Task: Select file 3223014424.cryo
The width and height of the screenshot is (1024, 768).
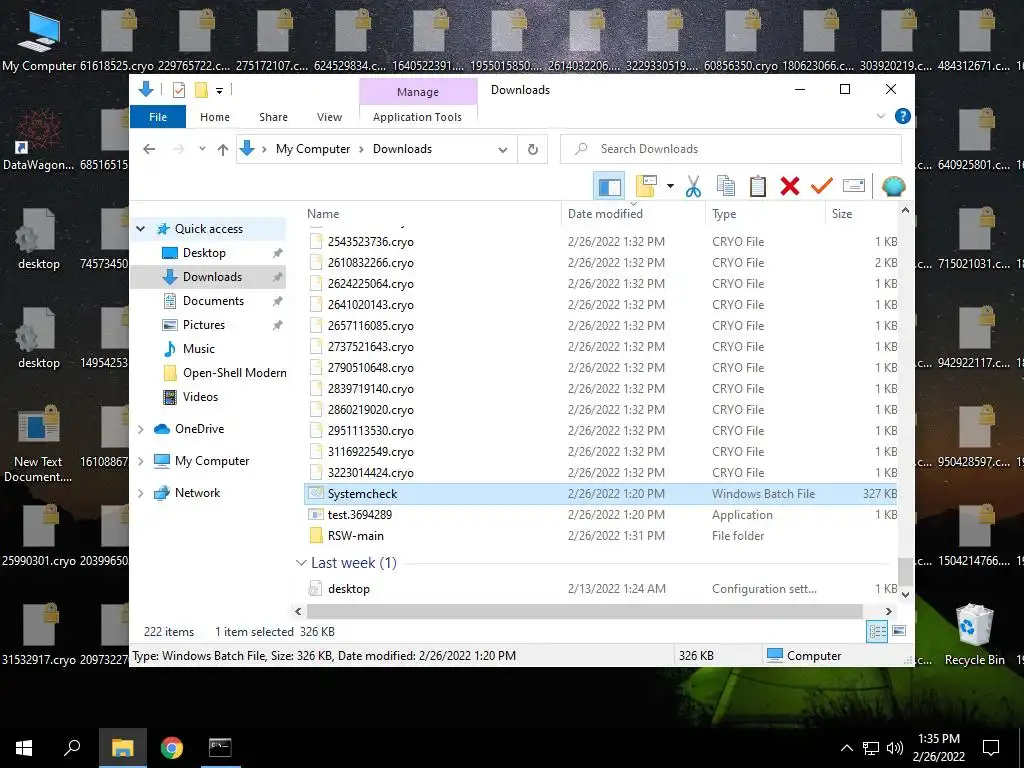Action: coord(601,473)
